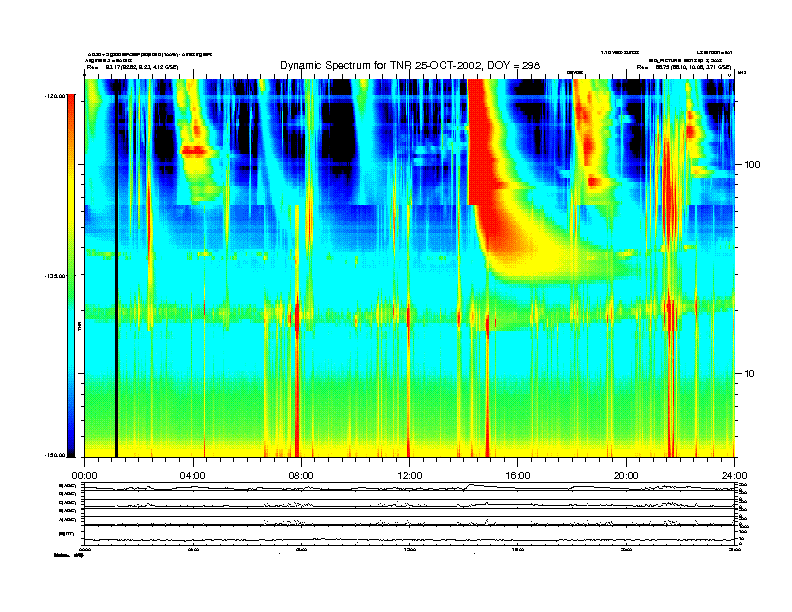Click the 04:00 label on main time axis

point(193,476)
